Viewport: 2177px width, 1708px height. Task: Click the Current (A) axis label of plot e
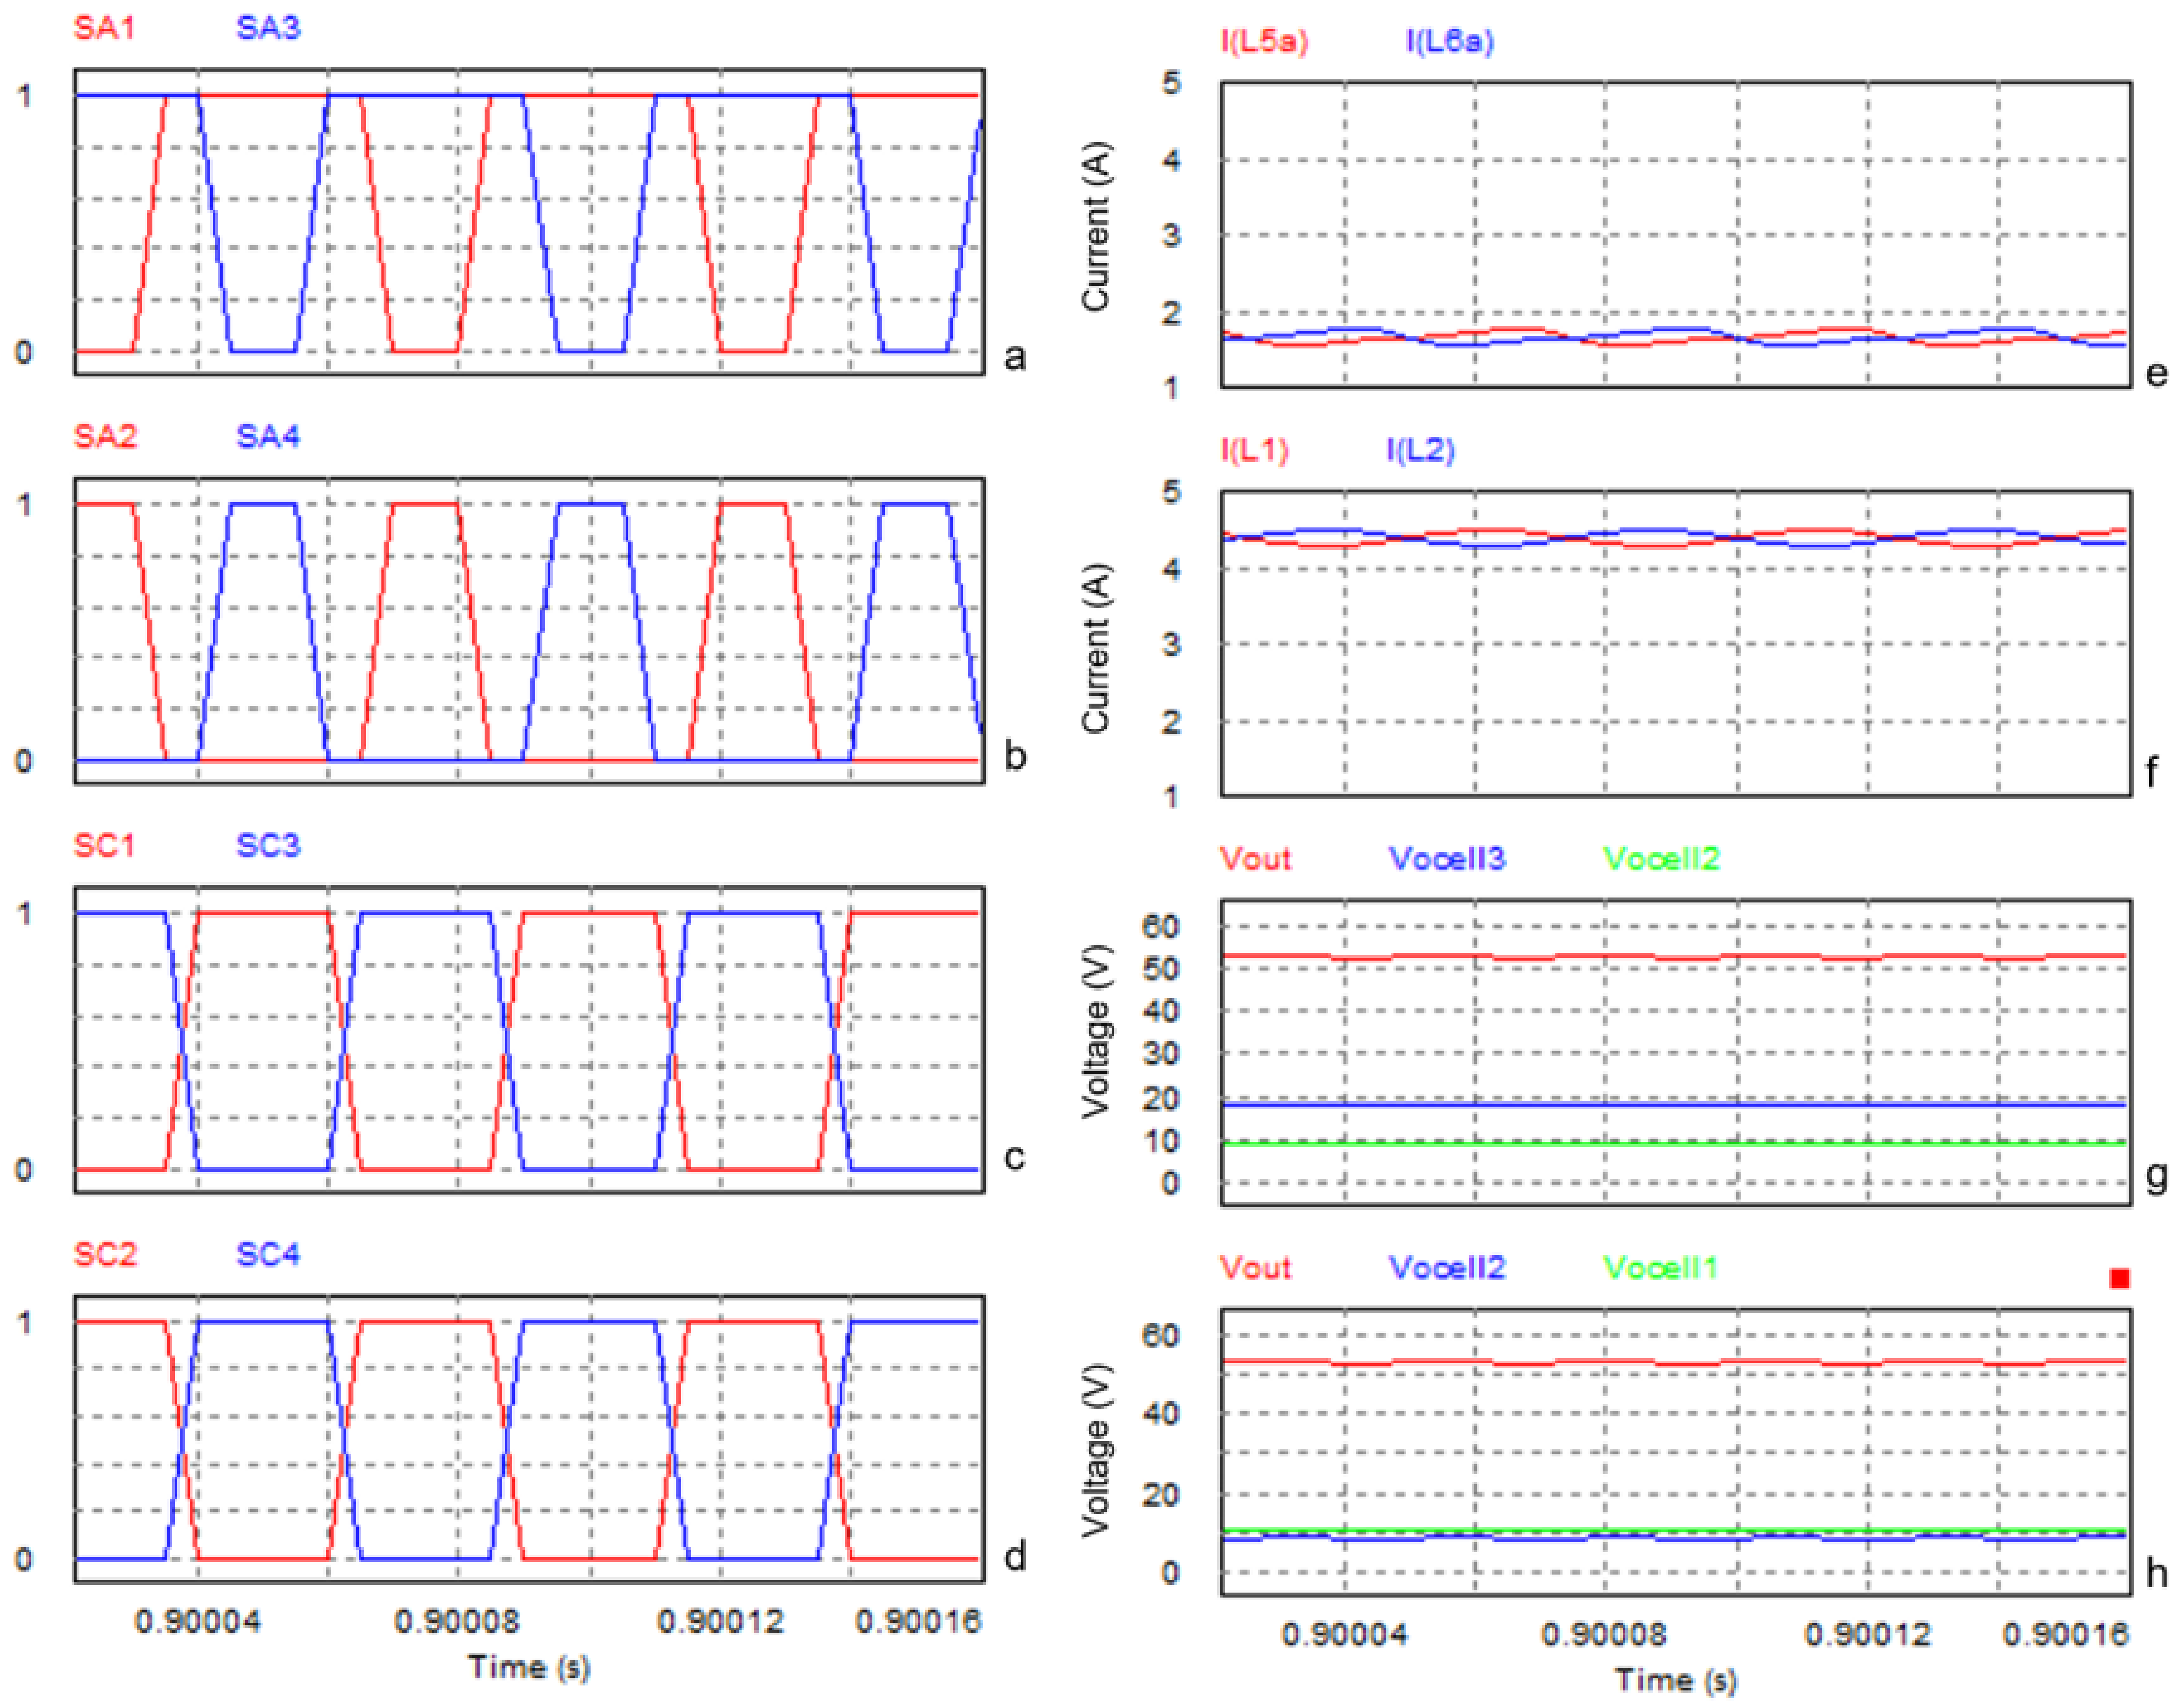(1096, 227)
